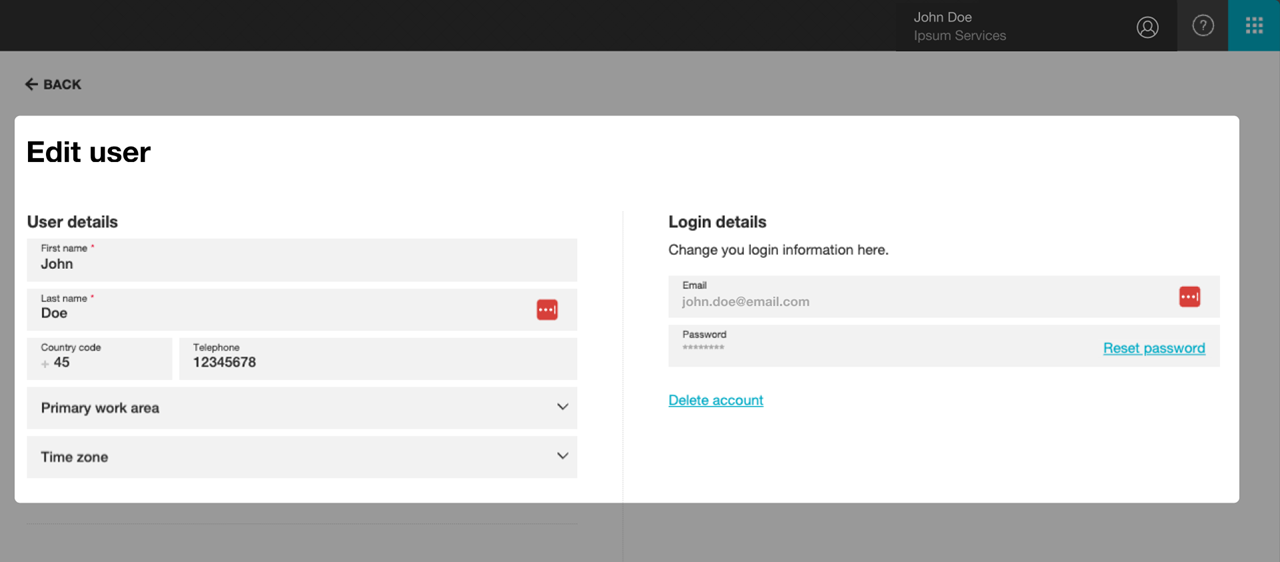Select the Edit user dialog heading
The image size is (1280, 562).
[x=89, y=152]
